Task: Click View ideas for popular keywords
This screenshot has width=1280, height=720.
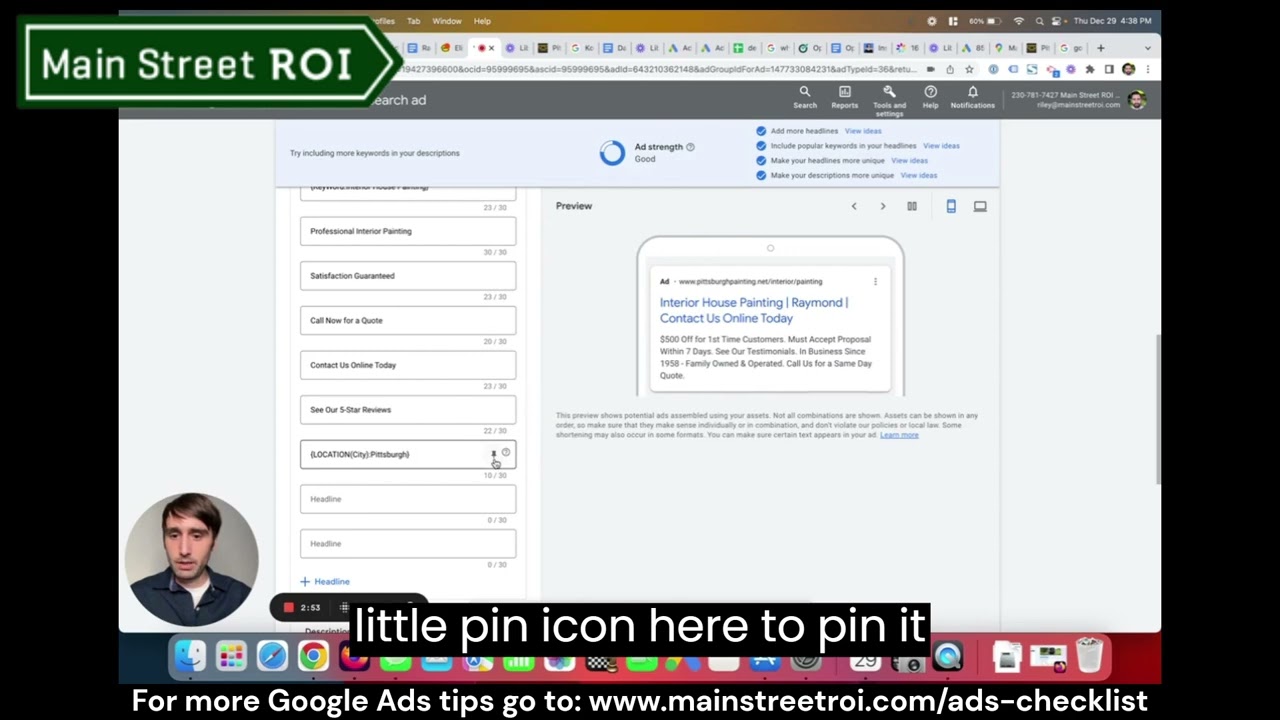Action: click(x=941, y=146)
